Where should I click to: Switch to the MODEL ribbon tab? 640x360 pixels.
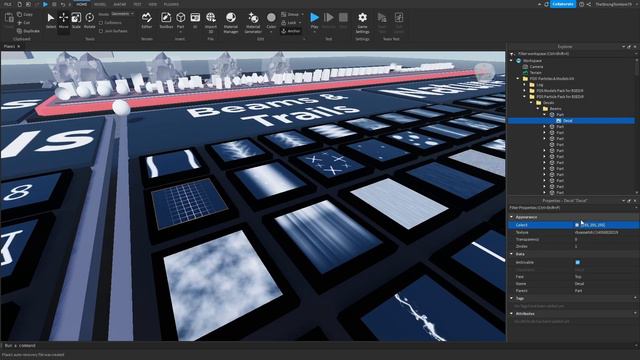click(100, 4)
